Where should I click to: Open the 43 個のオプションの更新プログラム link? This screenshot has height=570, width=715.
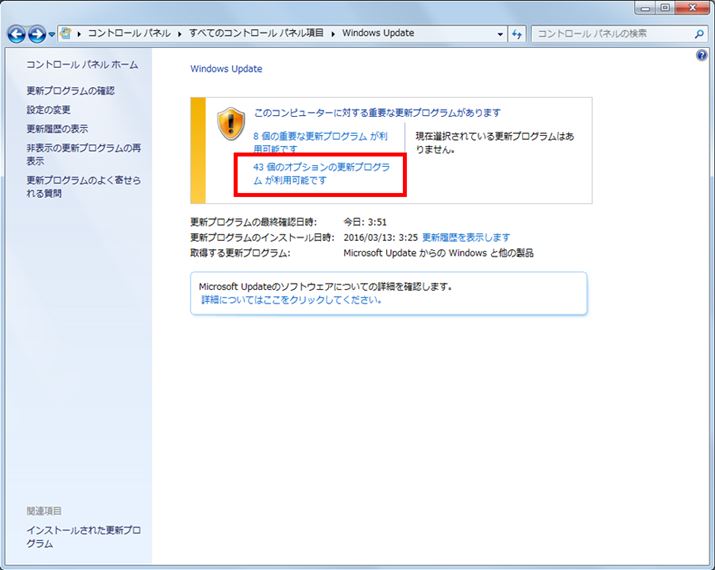click(x=321, y=174)
